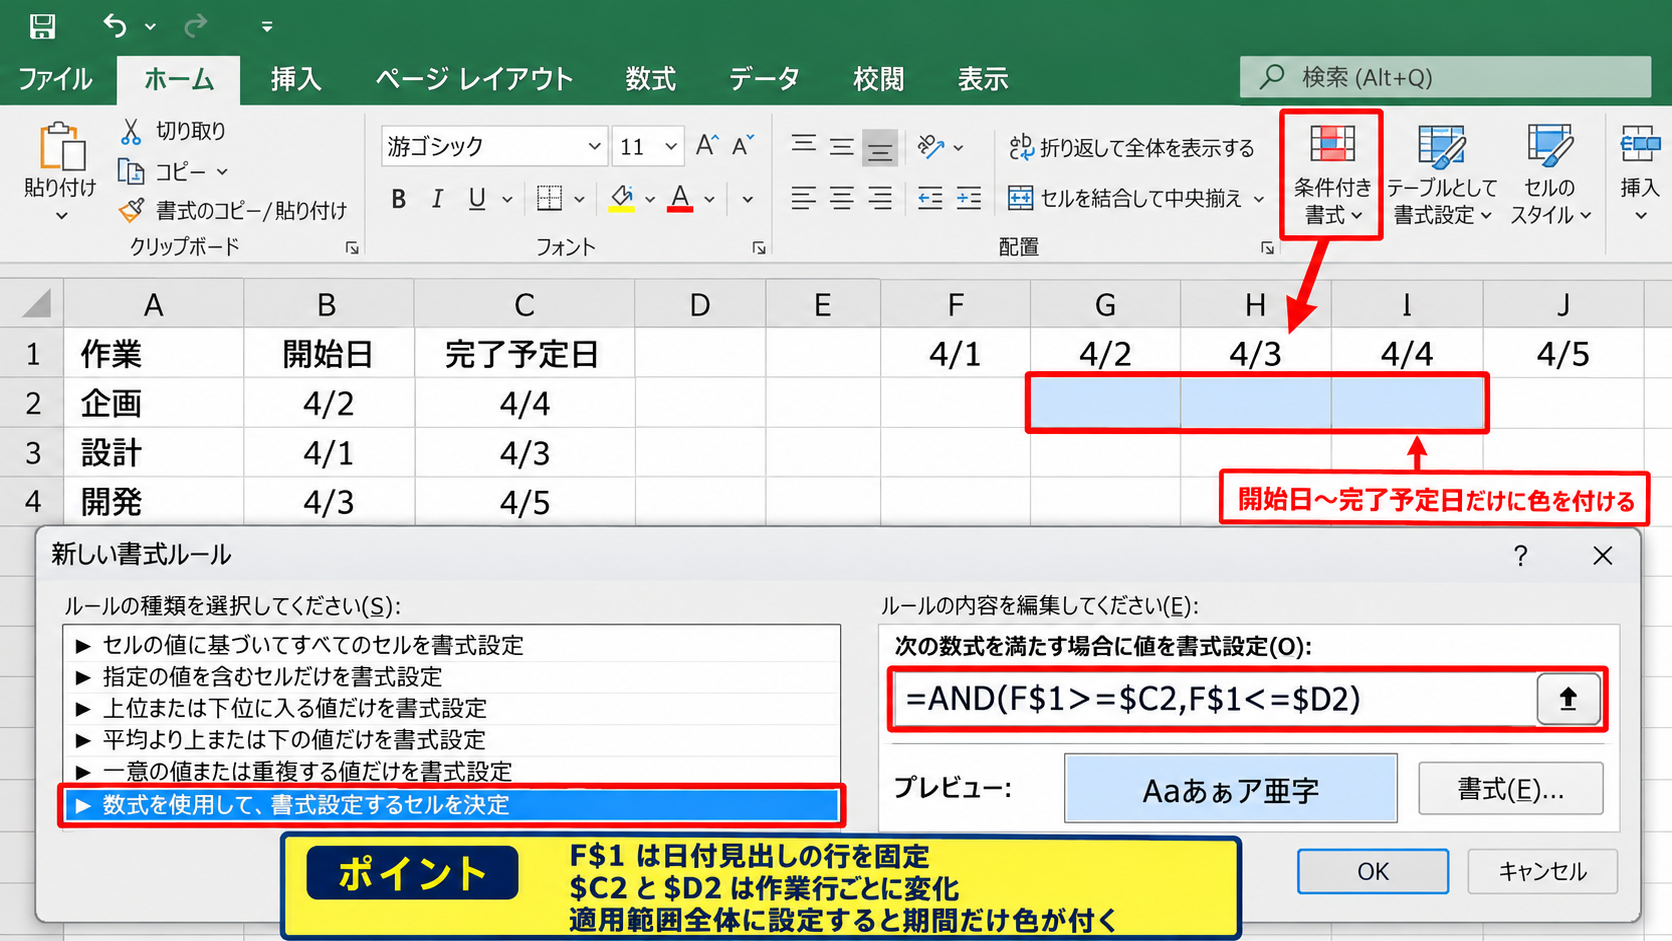Click the 検索 (Alt+Q) search box
Image resolution: width=1672 pixels, height=941 pixels.
coord(1445,77)
